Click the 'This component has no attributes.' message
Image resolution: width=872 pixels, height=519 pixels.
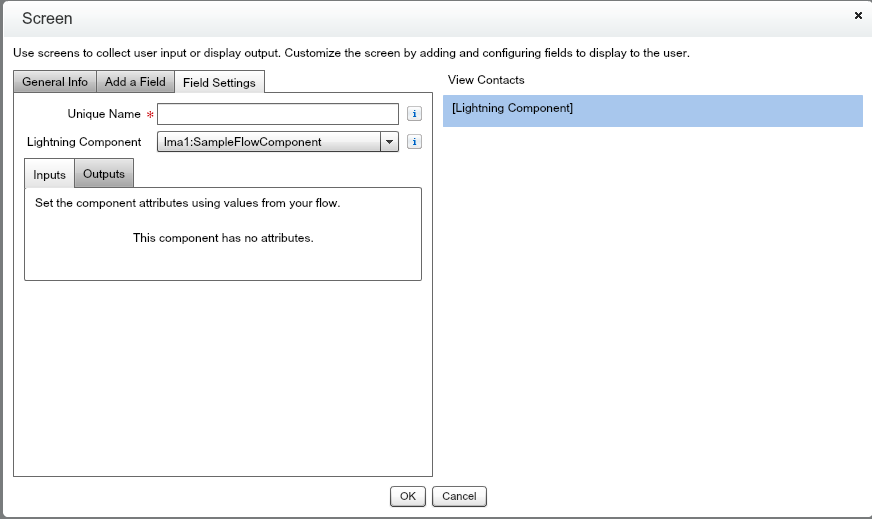pos(223,238)
